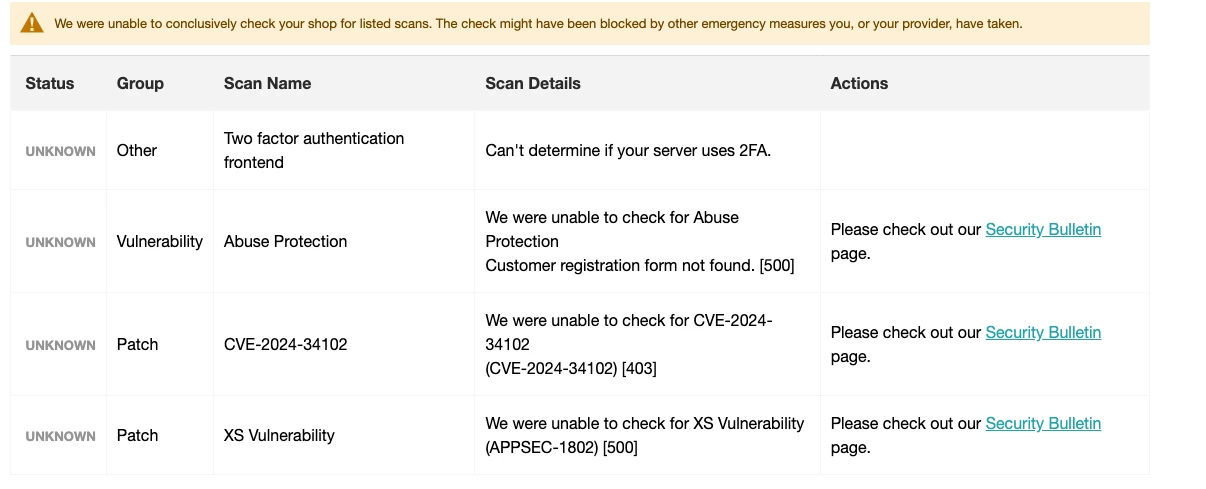
Task: Open Security Bulletin link in CVE-2024-34102 row
Action: (1043, 333)
